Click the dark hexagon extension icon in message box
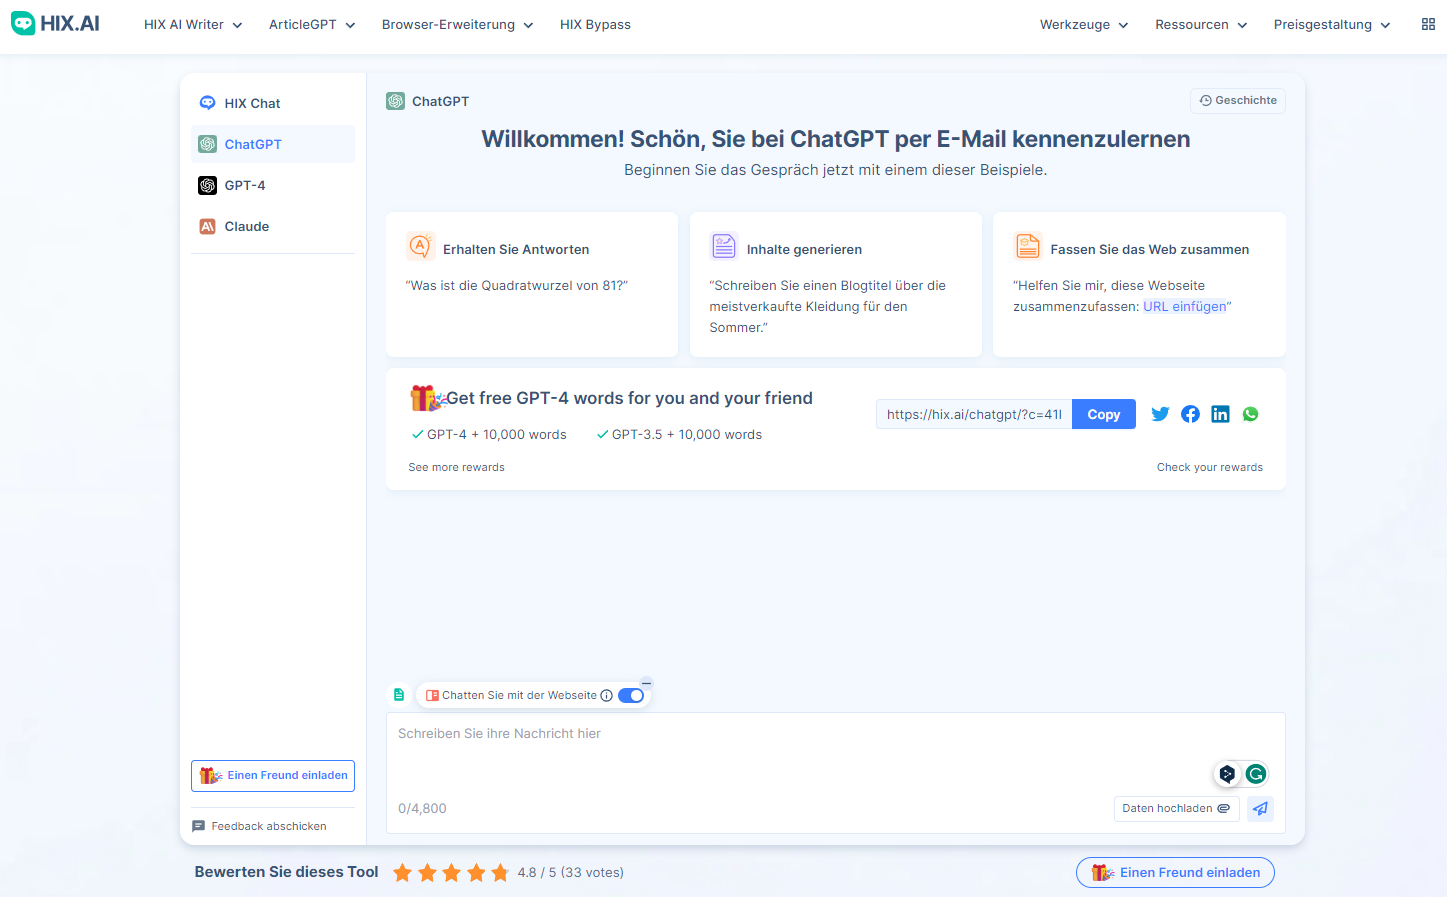The height and width of the screenshot is (897, 1447). 1227,773
